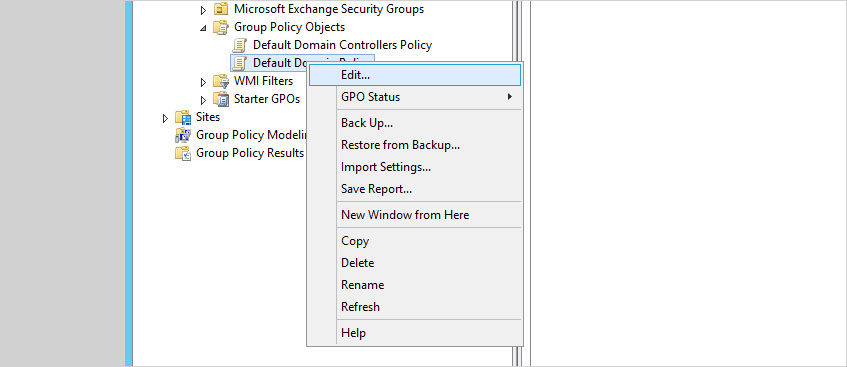Viewport: 847px width, 367px height.
Task: Select Group Policy Objects tree item
Action: tap(289, 27)
